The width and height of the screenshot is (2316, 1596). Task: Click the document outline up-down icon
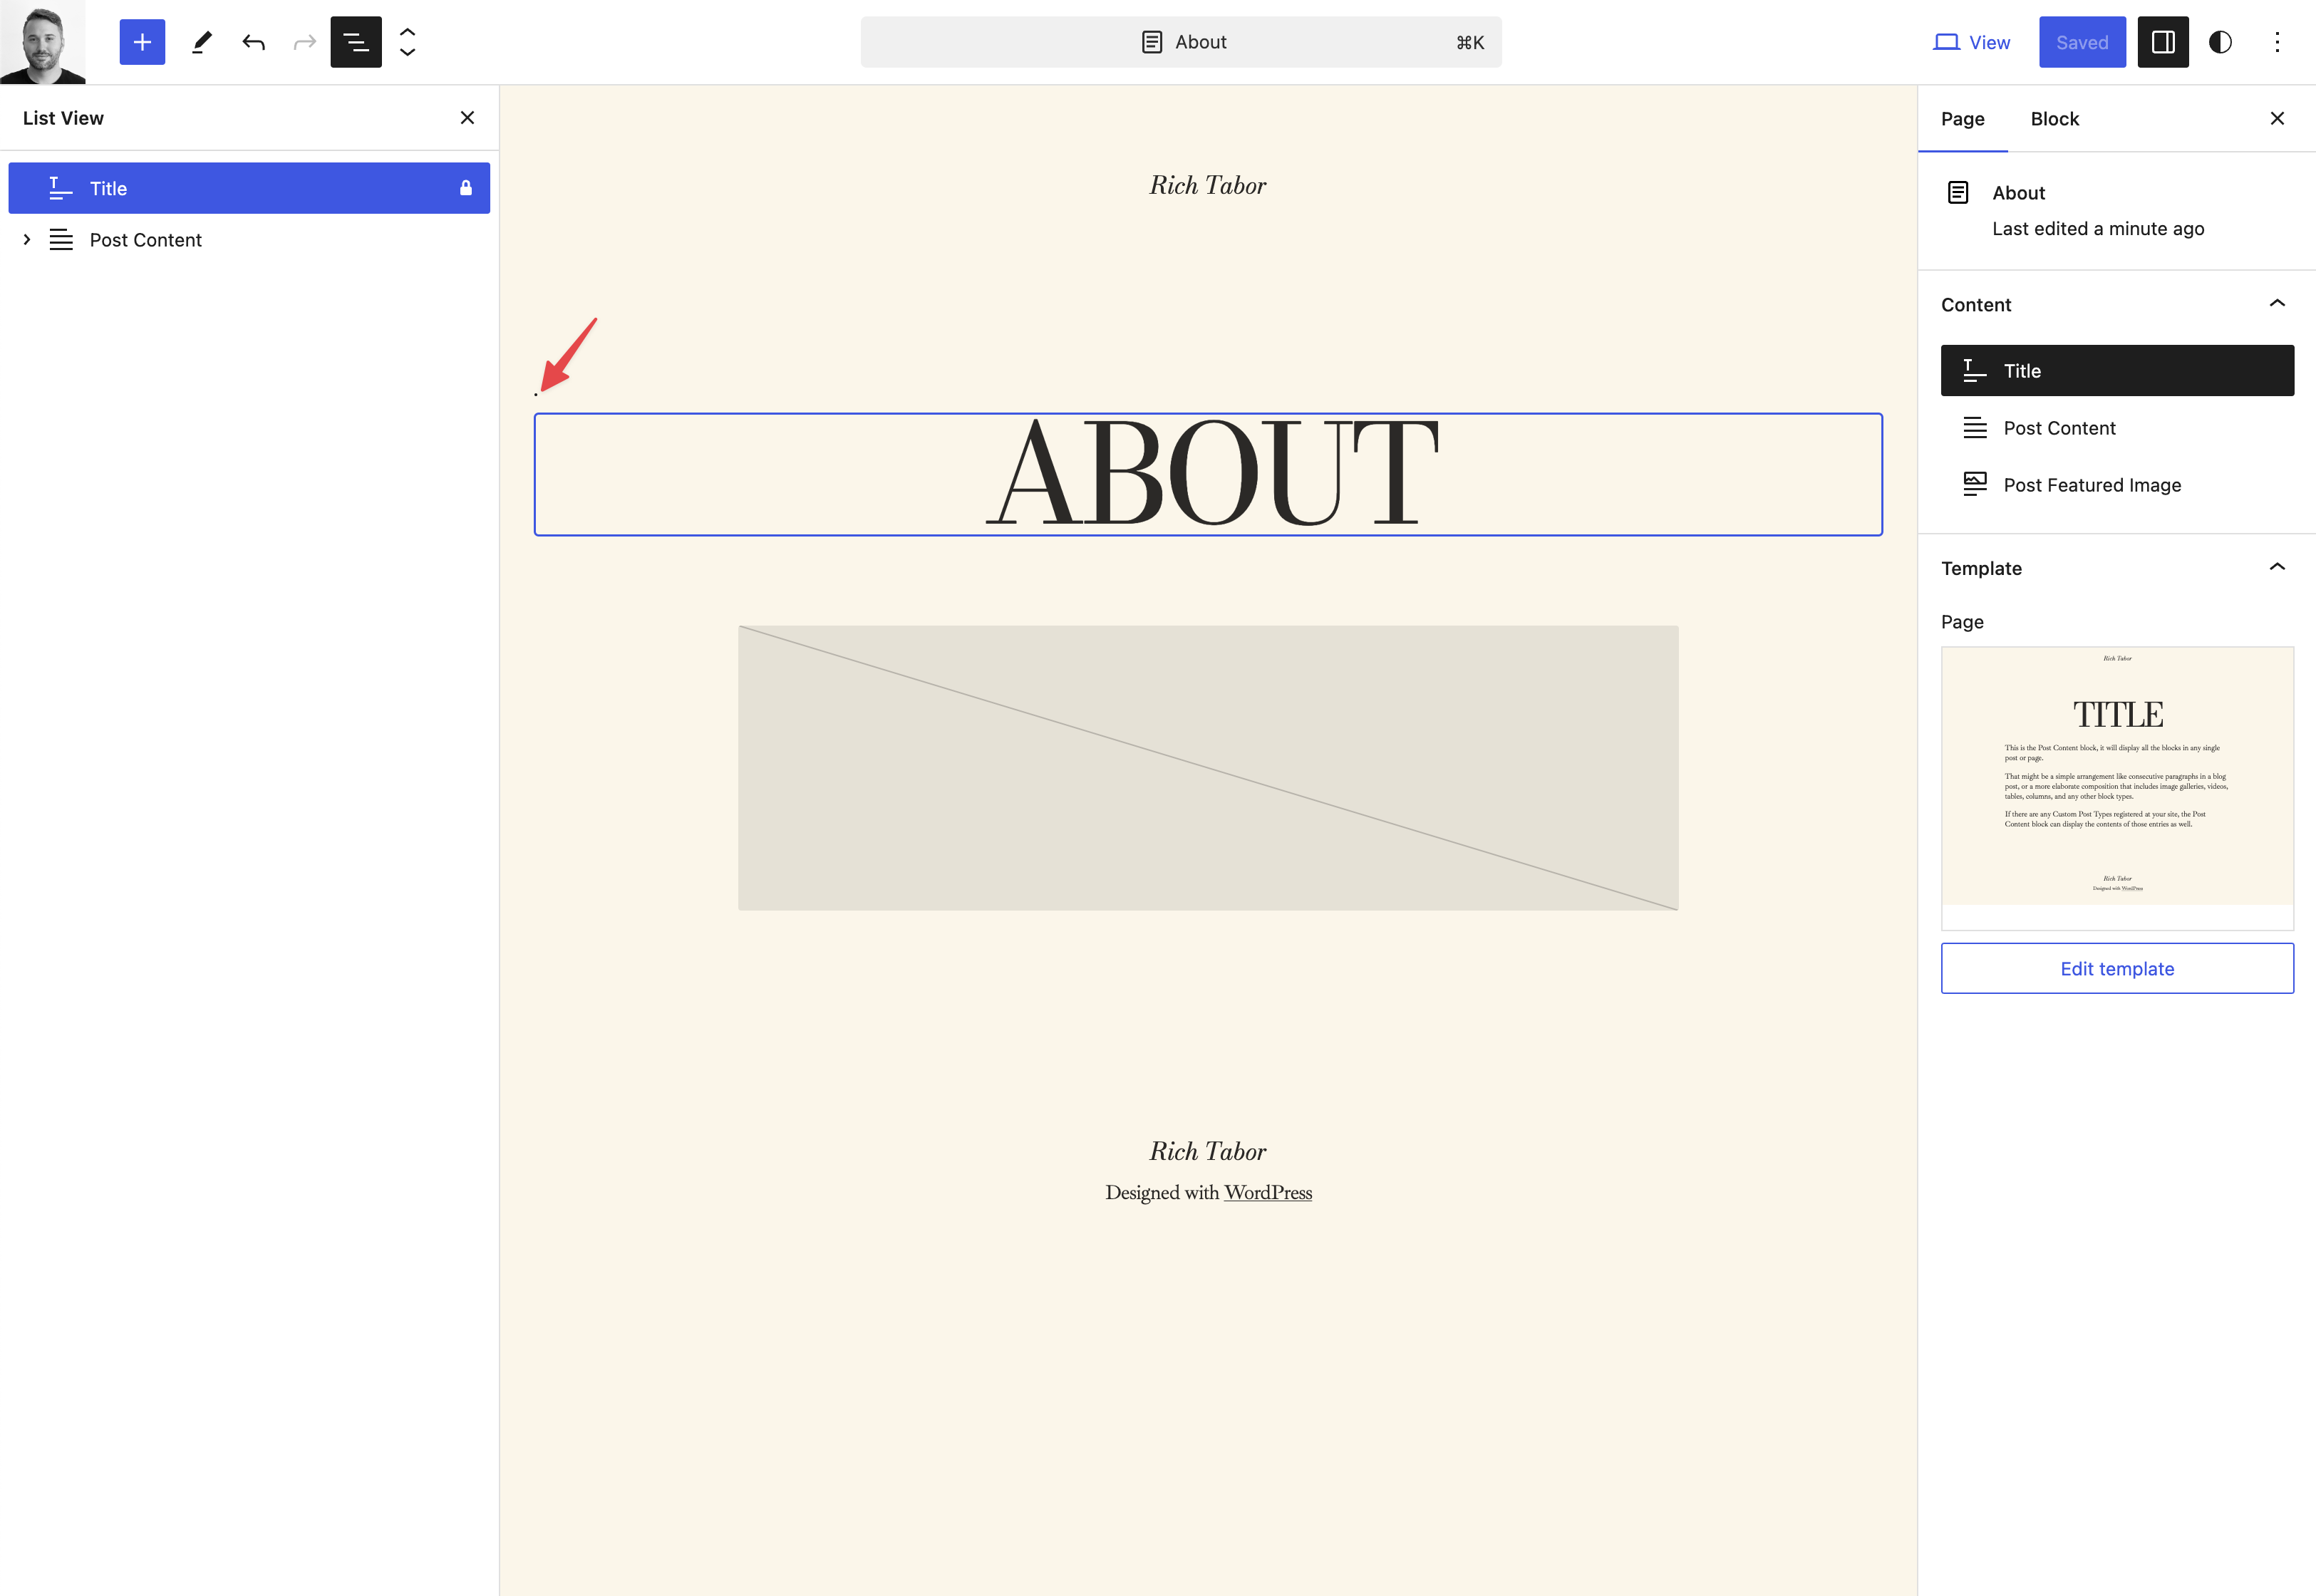407,42
